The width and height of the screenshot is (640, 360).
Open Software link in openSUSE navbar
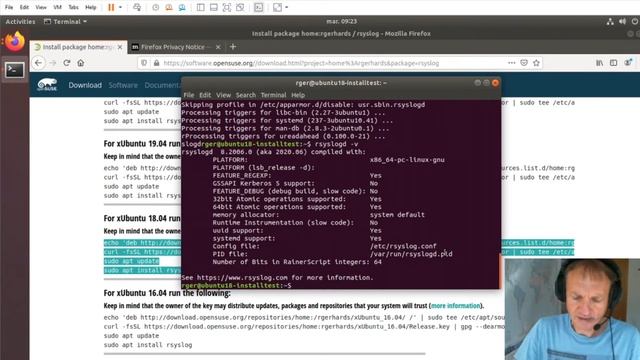[x=123, y=85]
